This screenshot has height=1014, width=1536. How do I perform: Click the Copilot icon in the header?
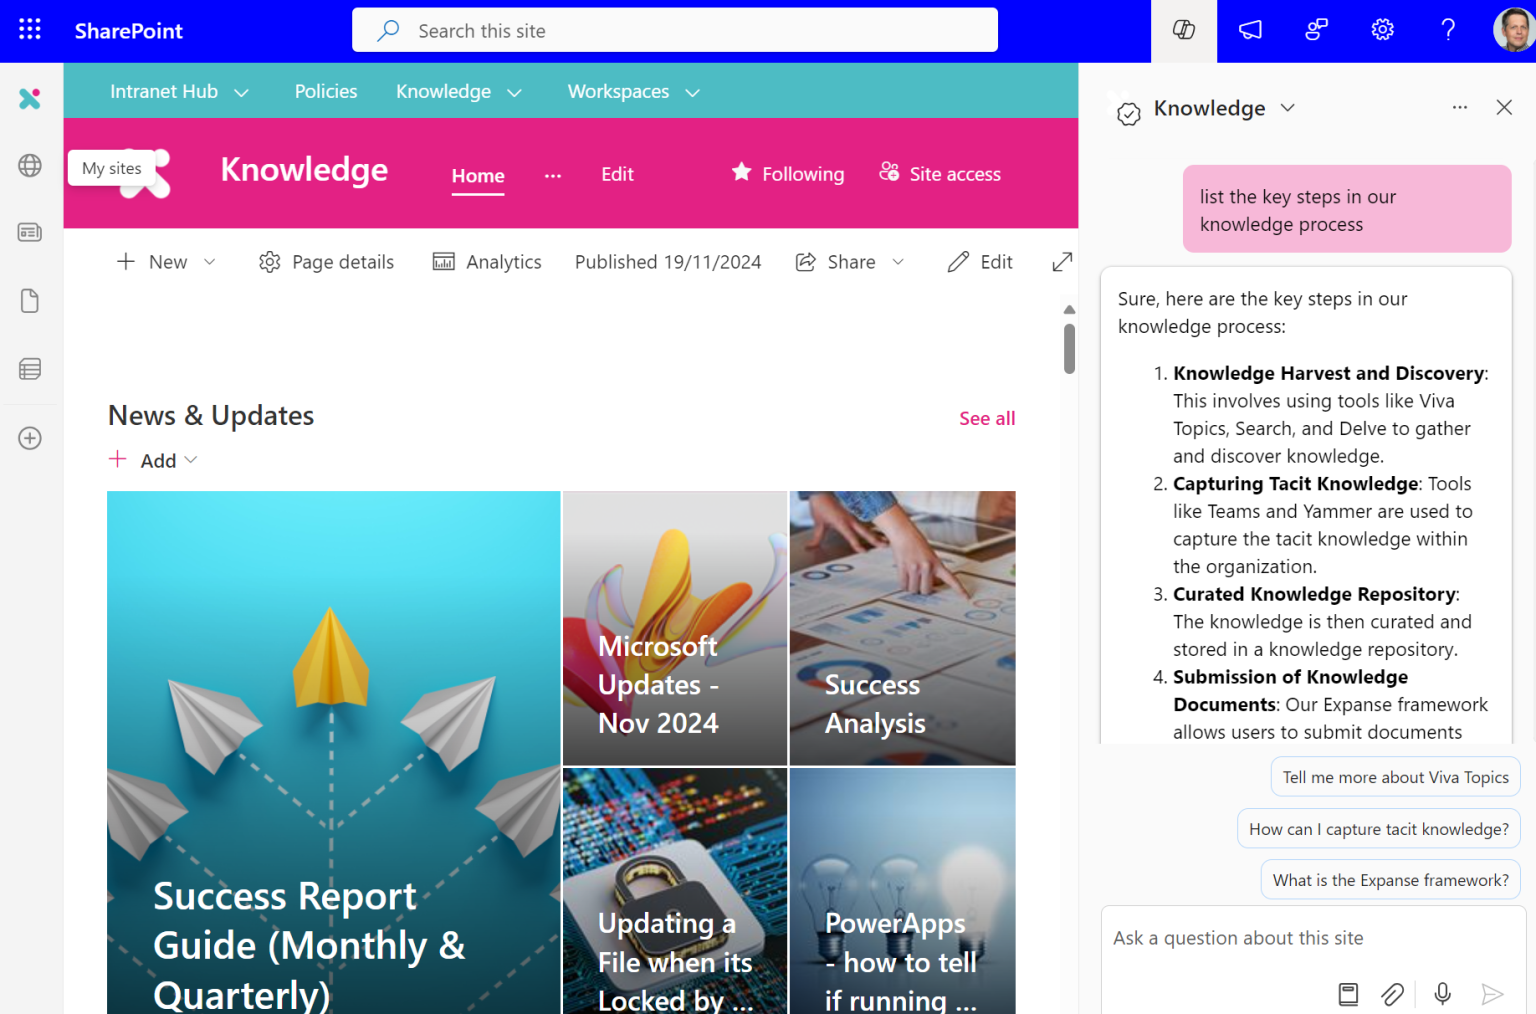(1184, 30)
